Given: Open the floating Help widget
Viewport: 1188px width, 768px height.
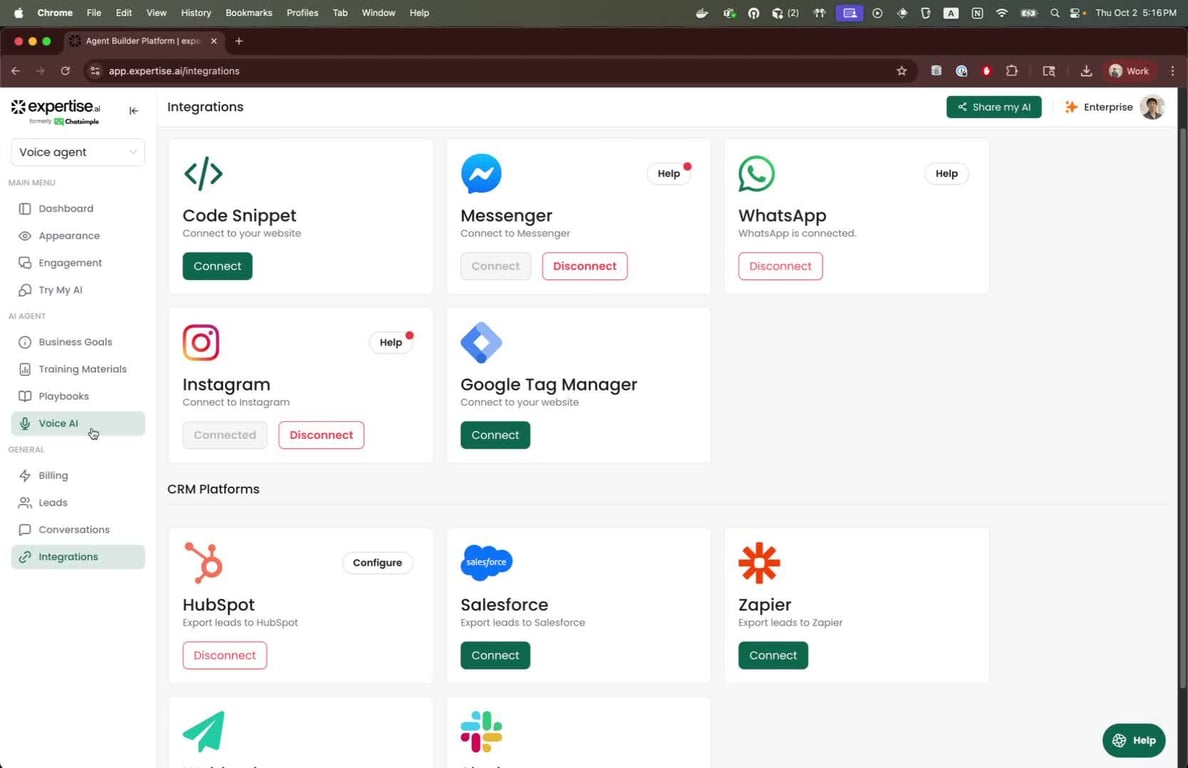Looking at the screenshot, I should point(1133,740).
